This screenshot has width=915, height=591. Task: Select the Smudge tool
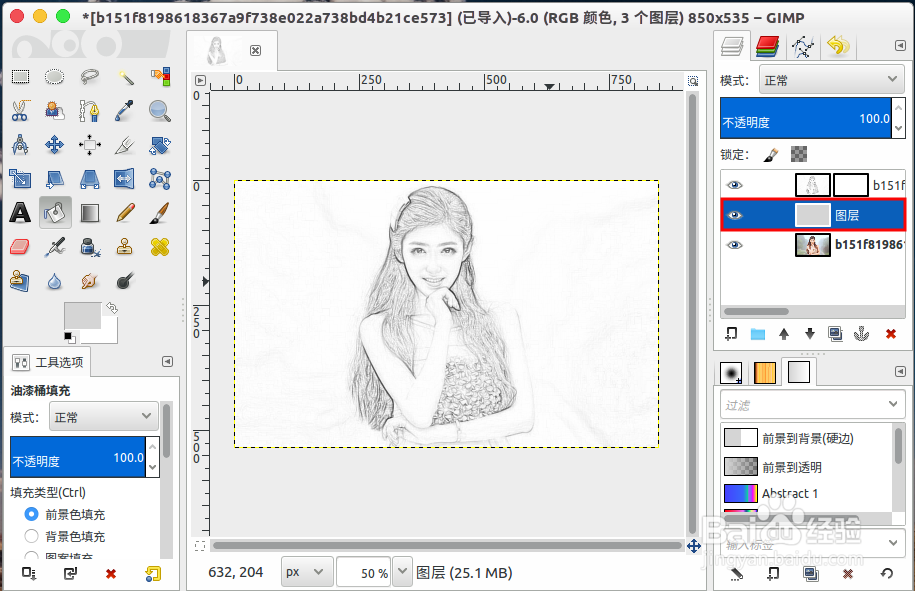(x=89, y=281)
